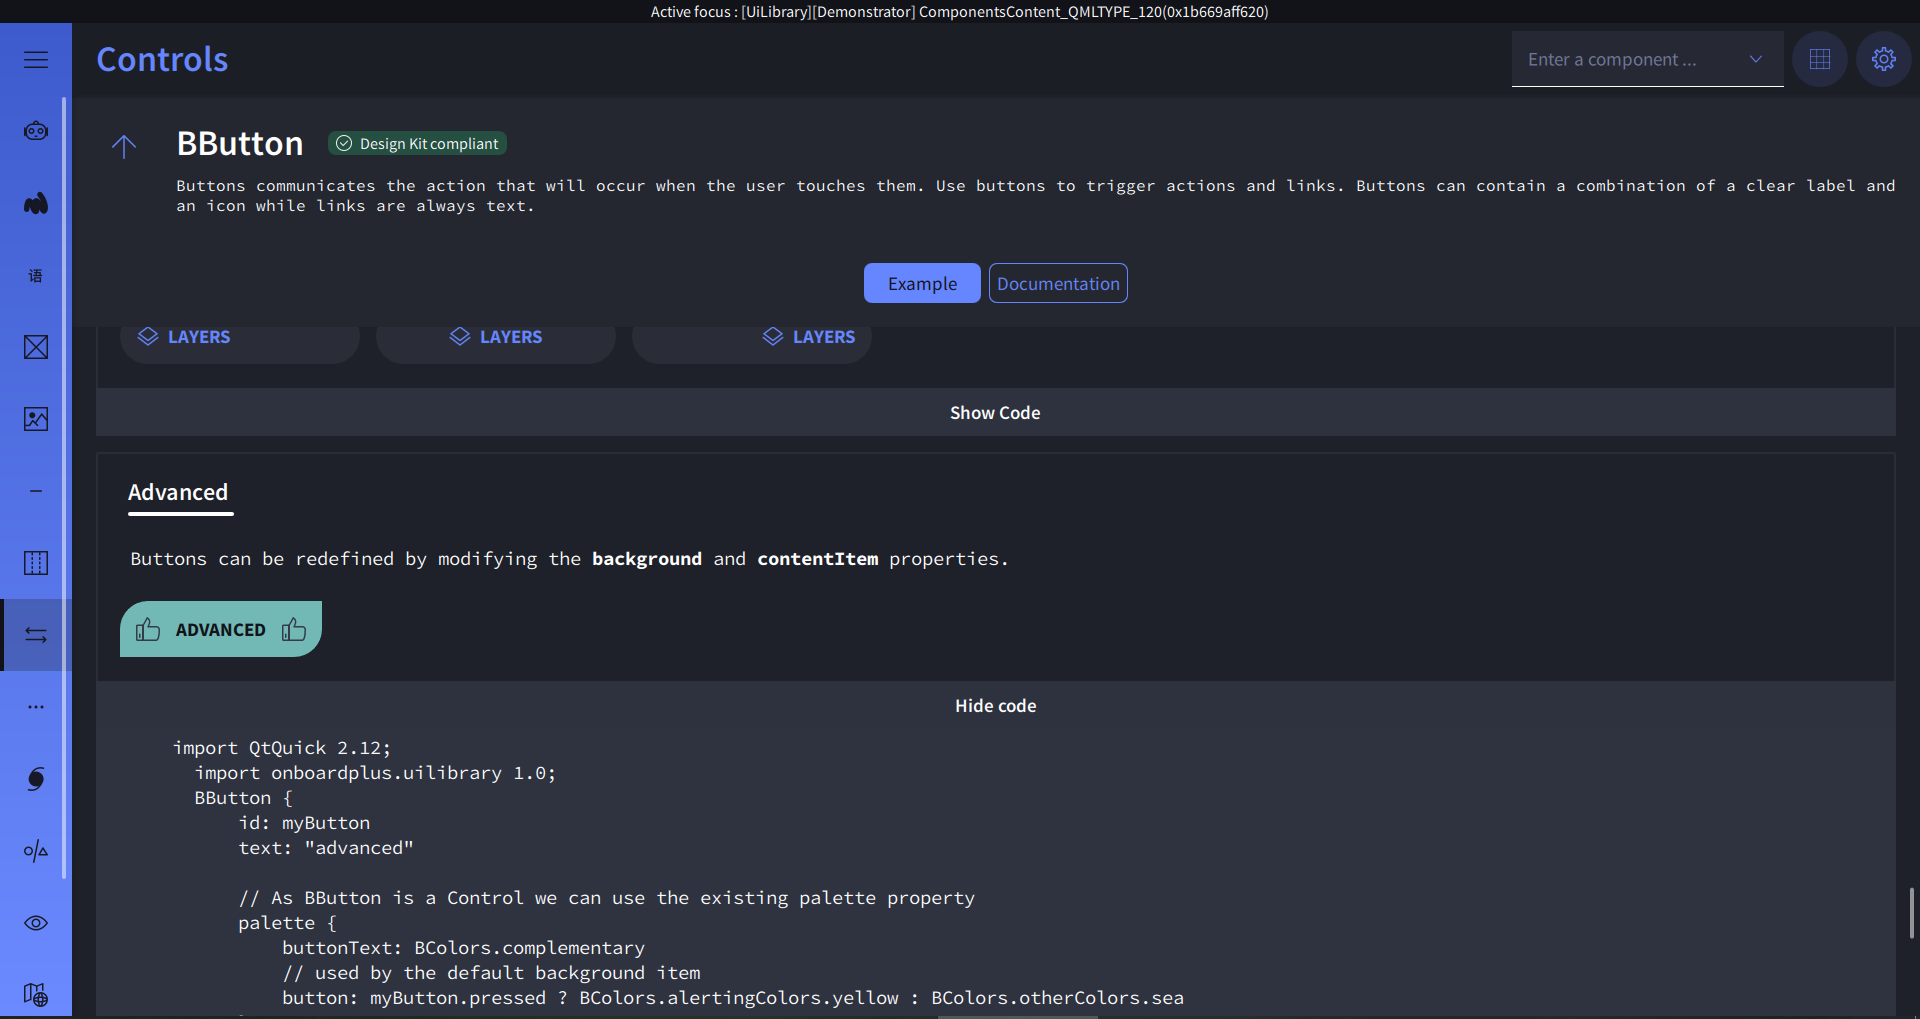Click the BButton heading
Screen dimensions: 1920x1019
pos(240,143)
